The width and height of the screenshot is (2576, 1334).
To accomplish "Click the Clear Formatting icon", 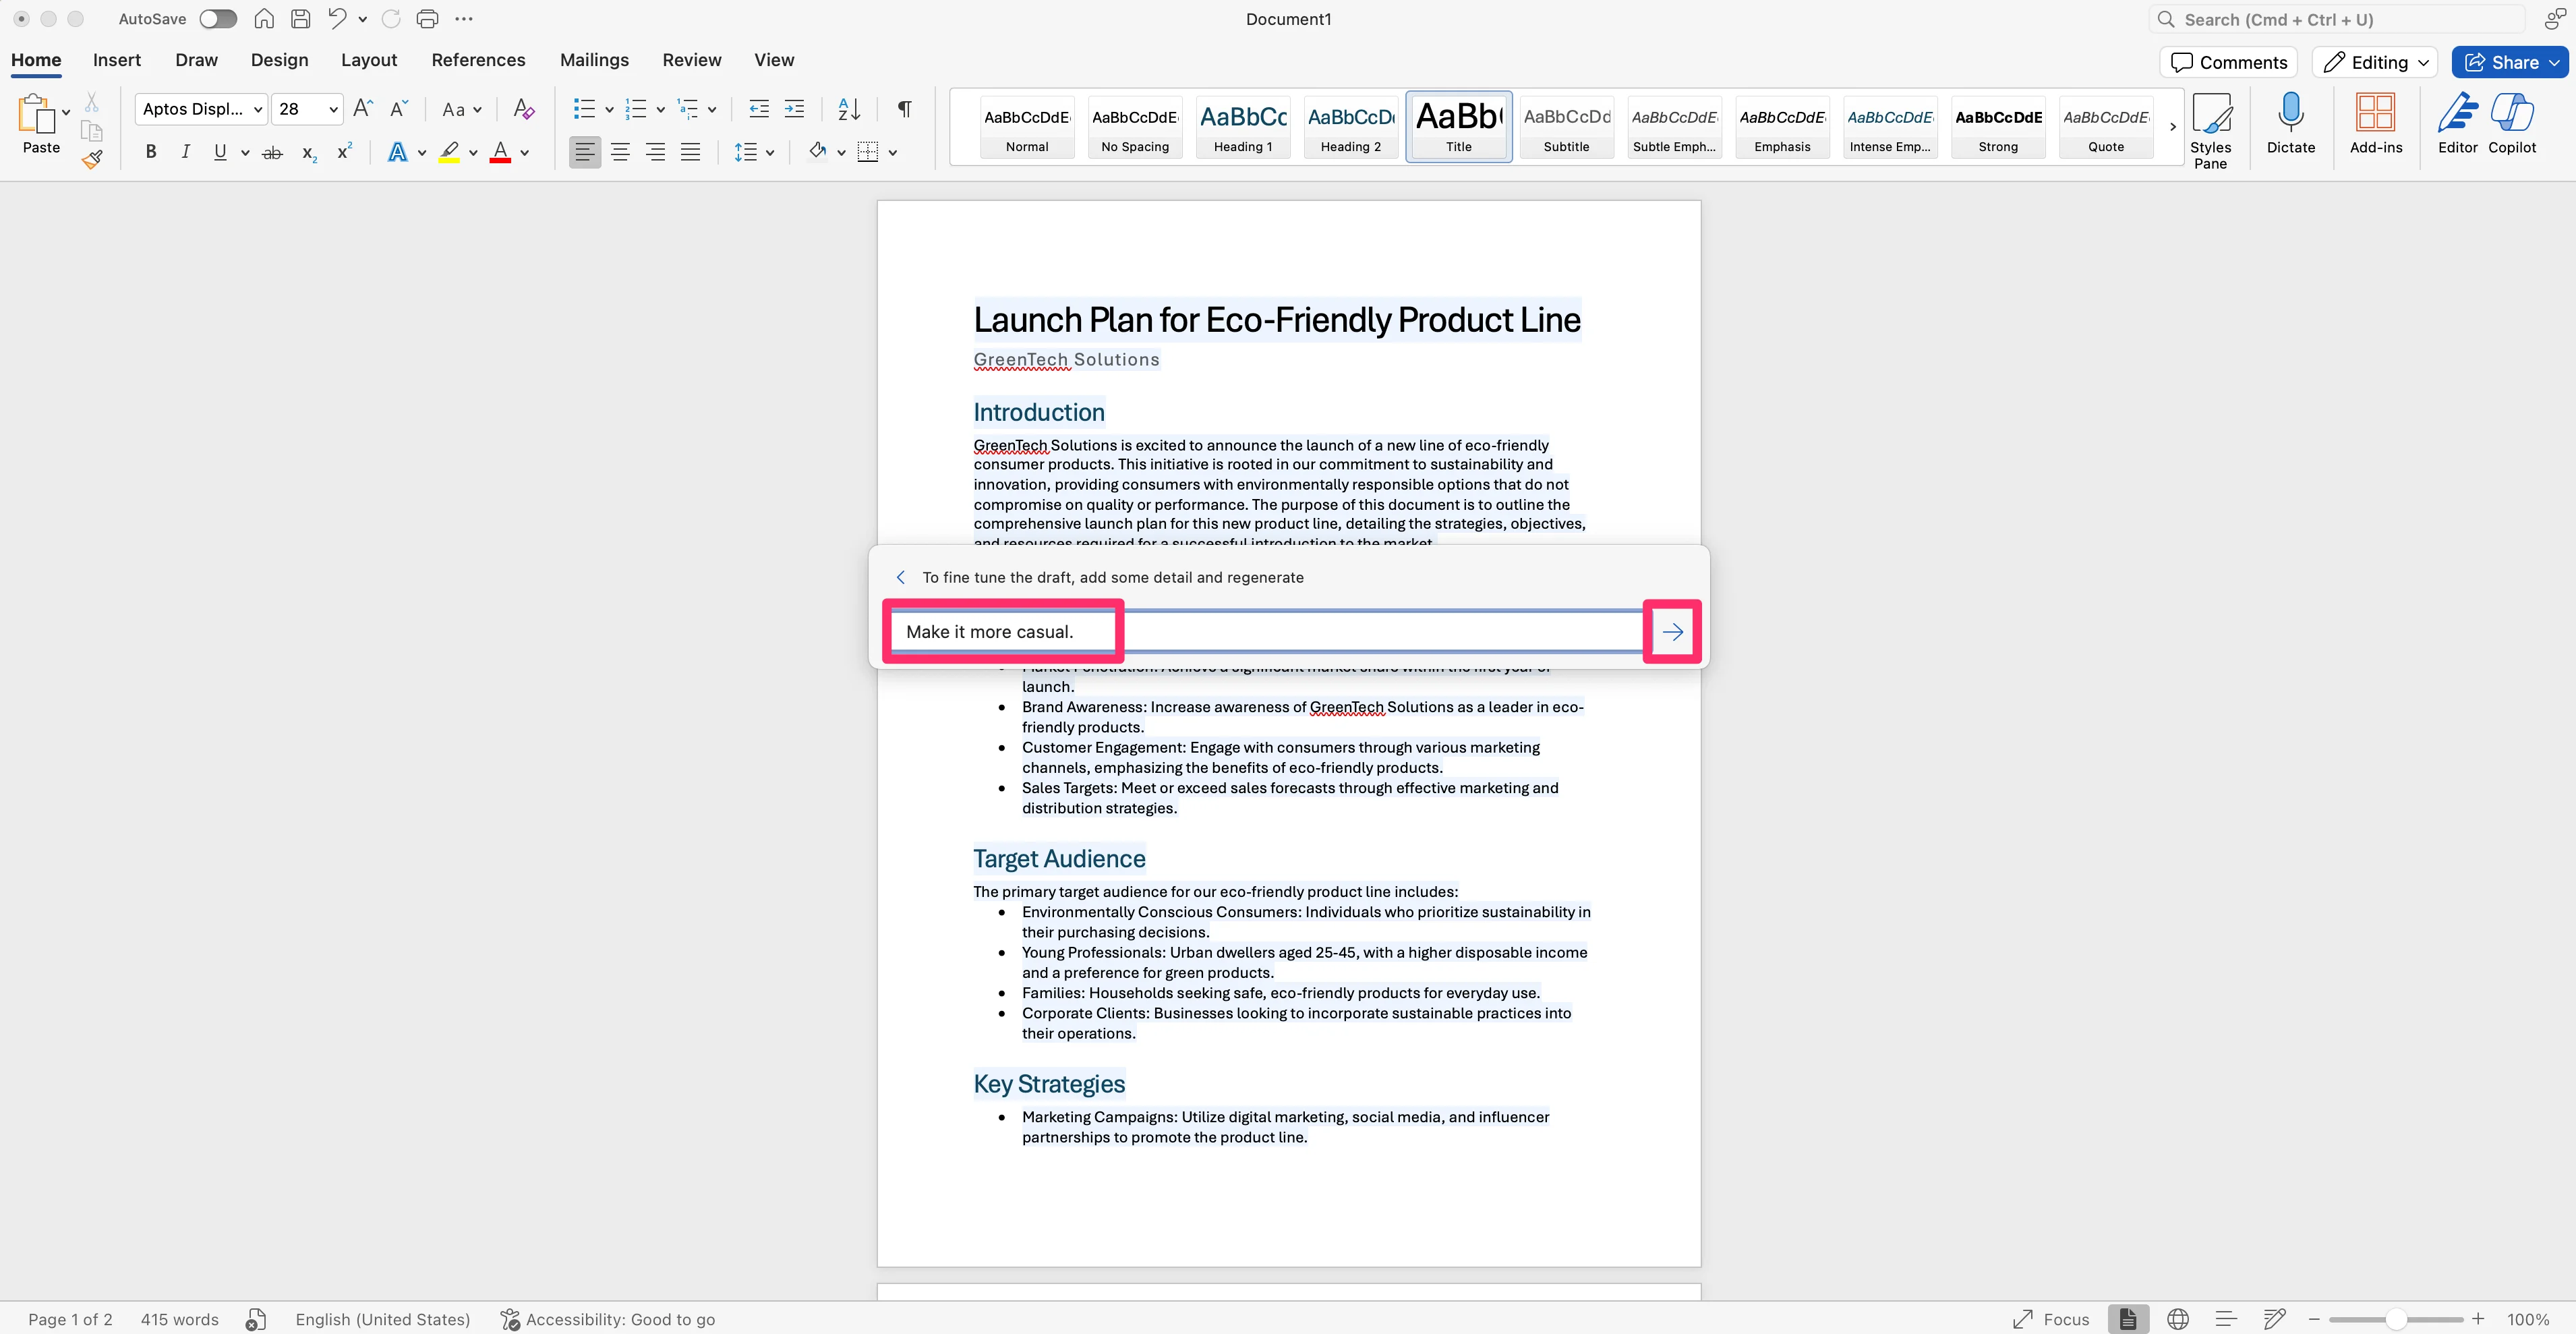I will pos(523,109).
